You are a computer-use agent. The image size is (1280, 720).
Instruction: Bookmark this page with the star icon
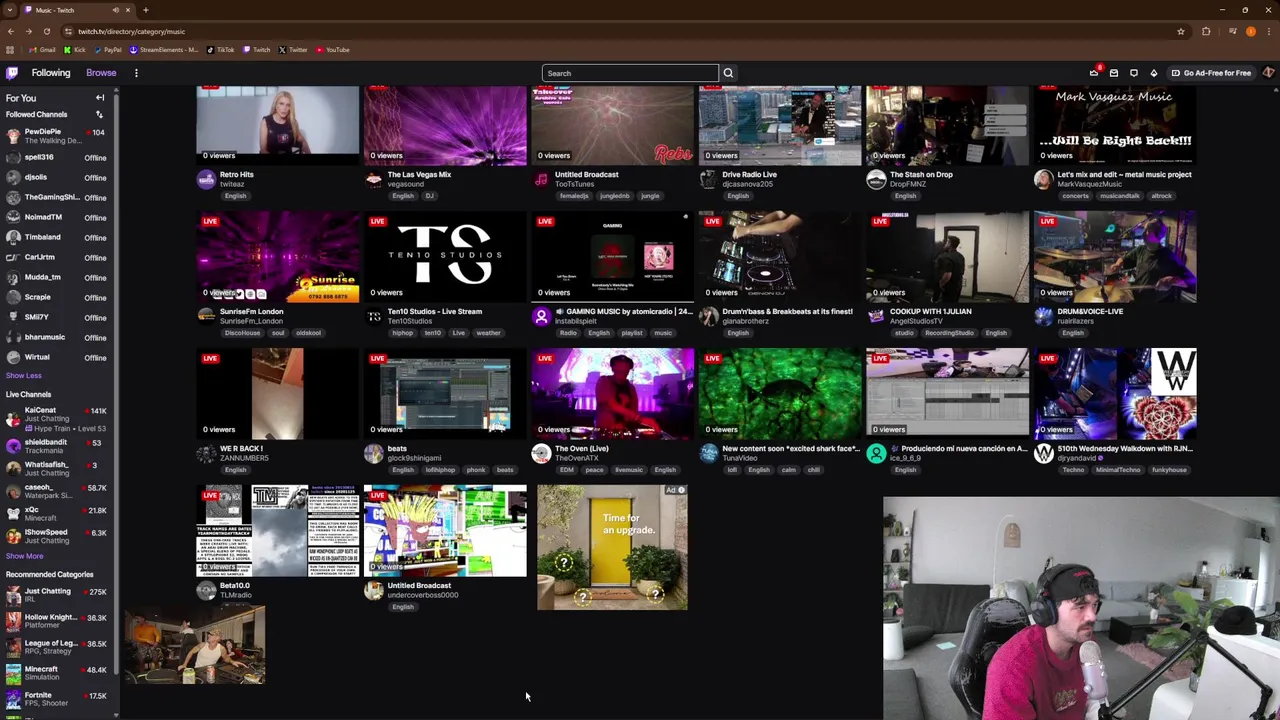click(x=1181, y=31)
